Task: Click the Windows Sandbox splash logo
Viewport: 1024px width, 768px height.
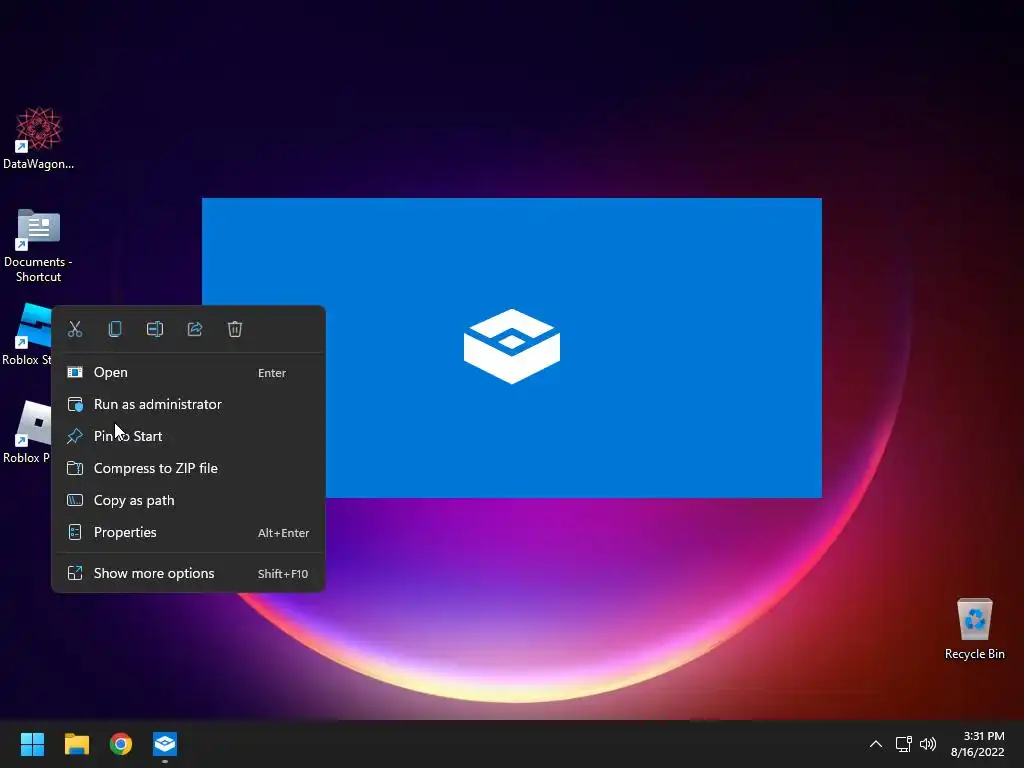Action: point(512,347)
